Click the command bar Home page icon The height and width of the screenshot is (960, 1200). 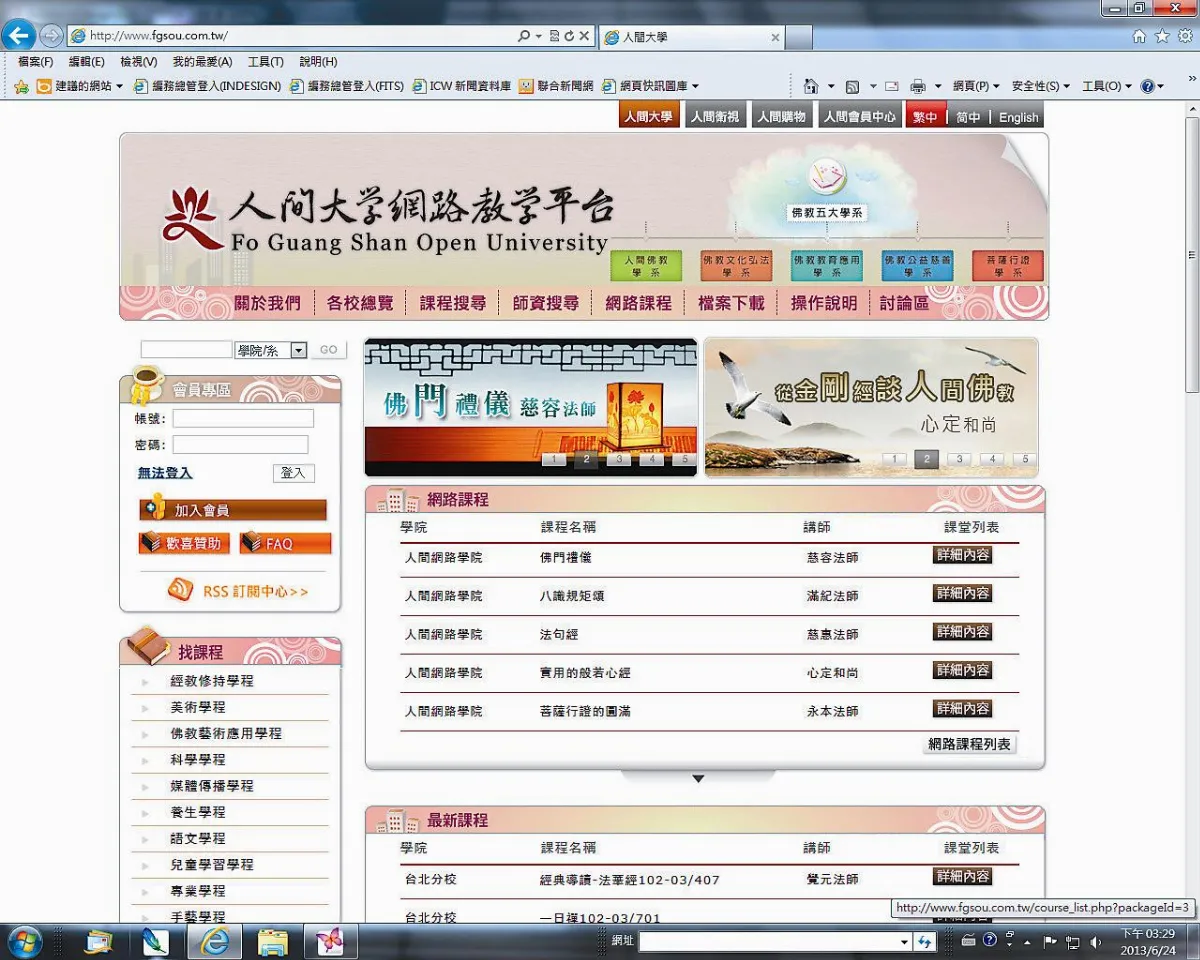pos(811,86)
